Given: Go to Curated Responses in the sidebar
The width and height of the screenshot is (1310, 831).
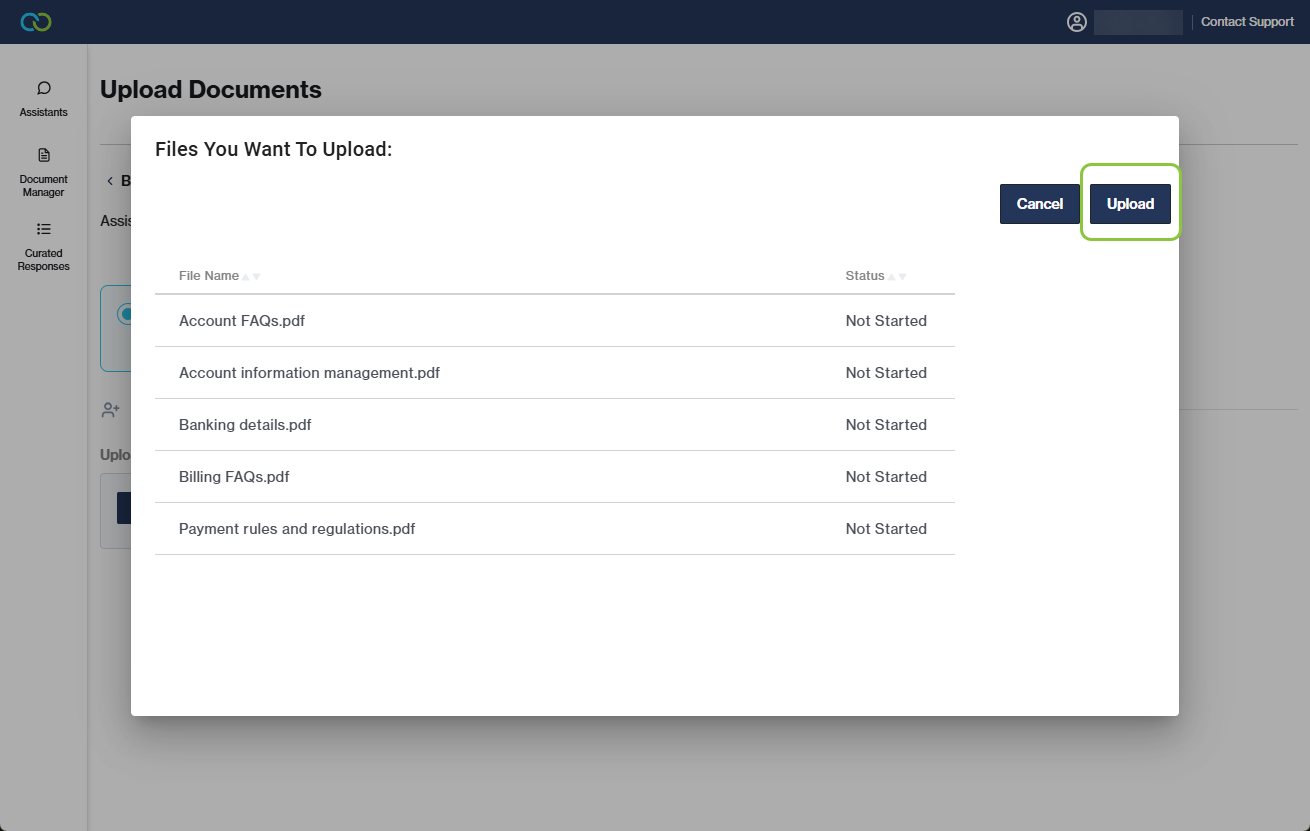Looking at the screenshot, I should [x=44, y=245].
